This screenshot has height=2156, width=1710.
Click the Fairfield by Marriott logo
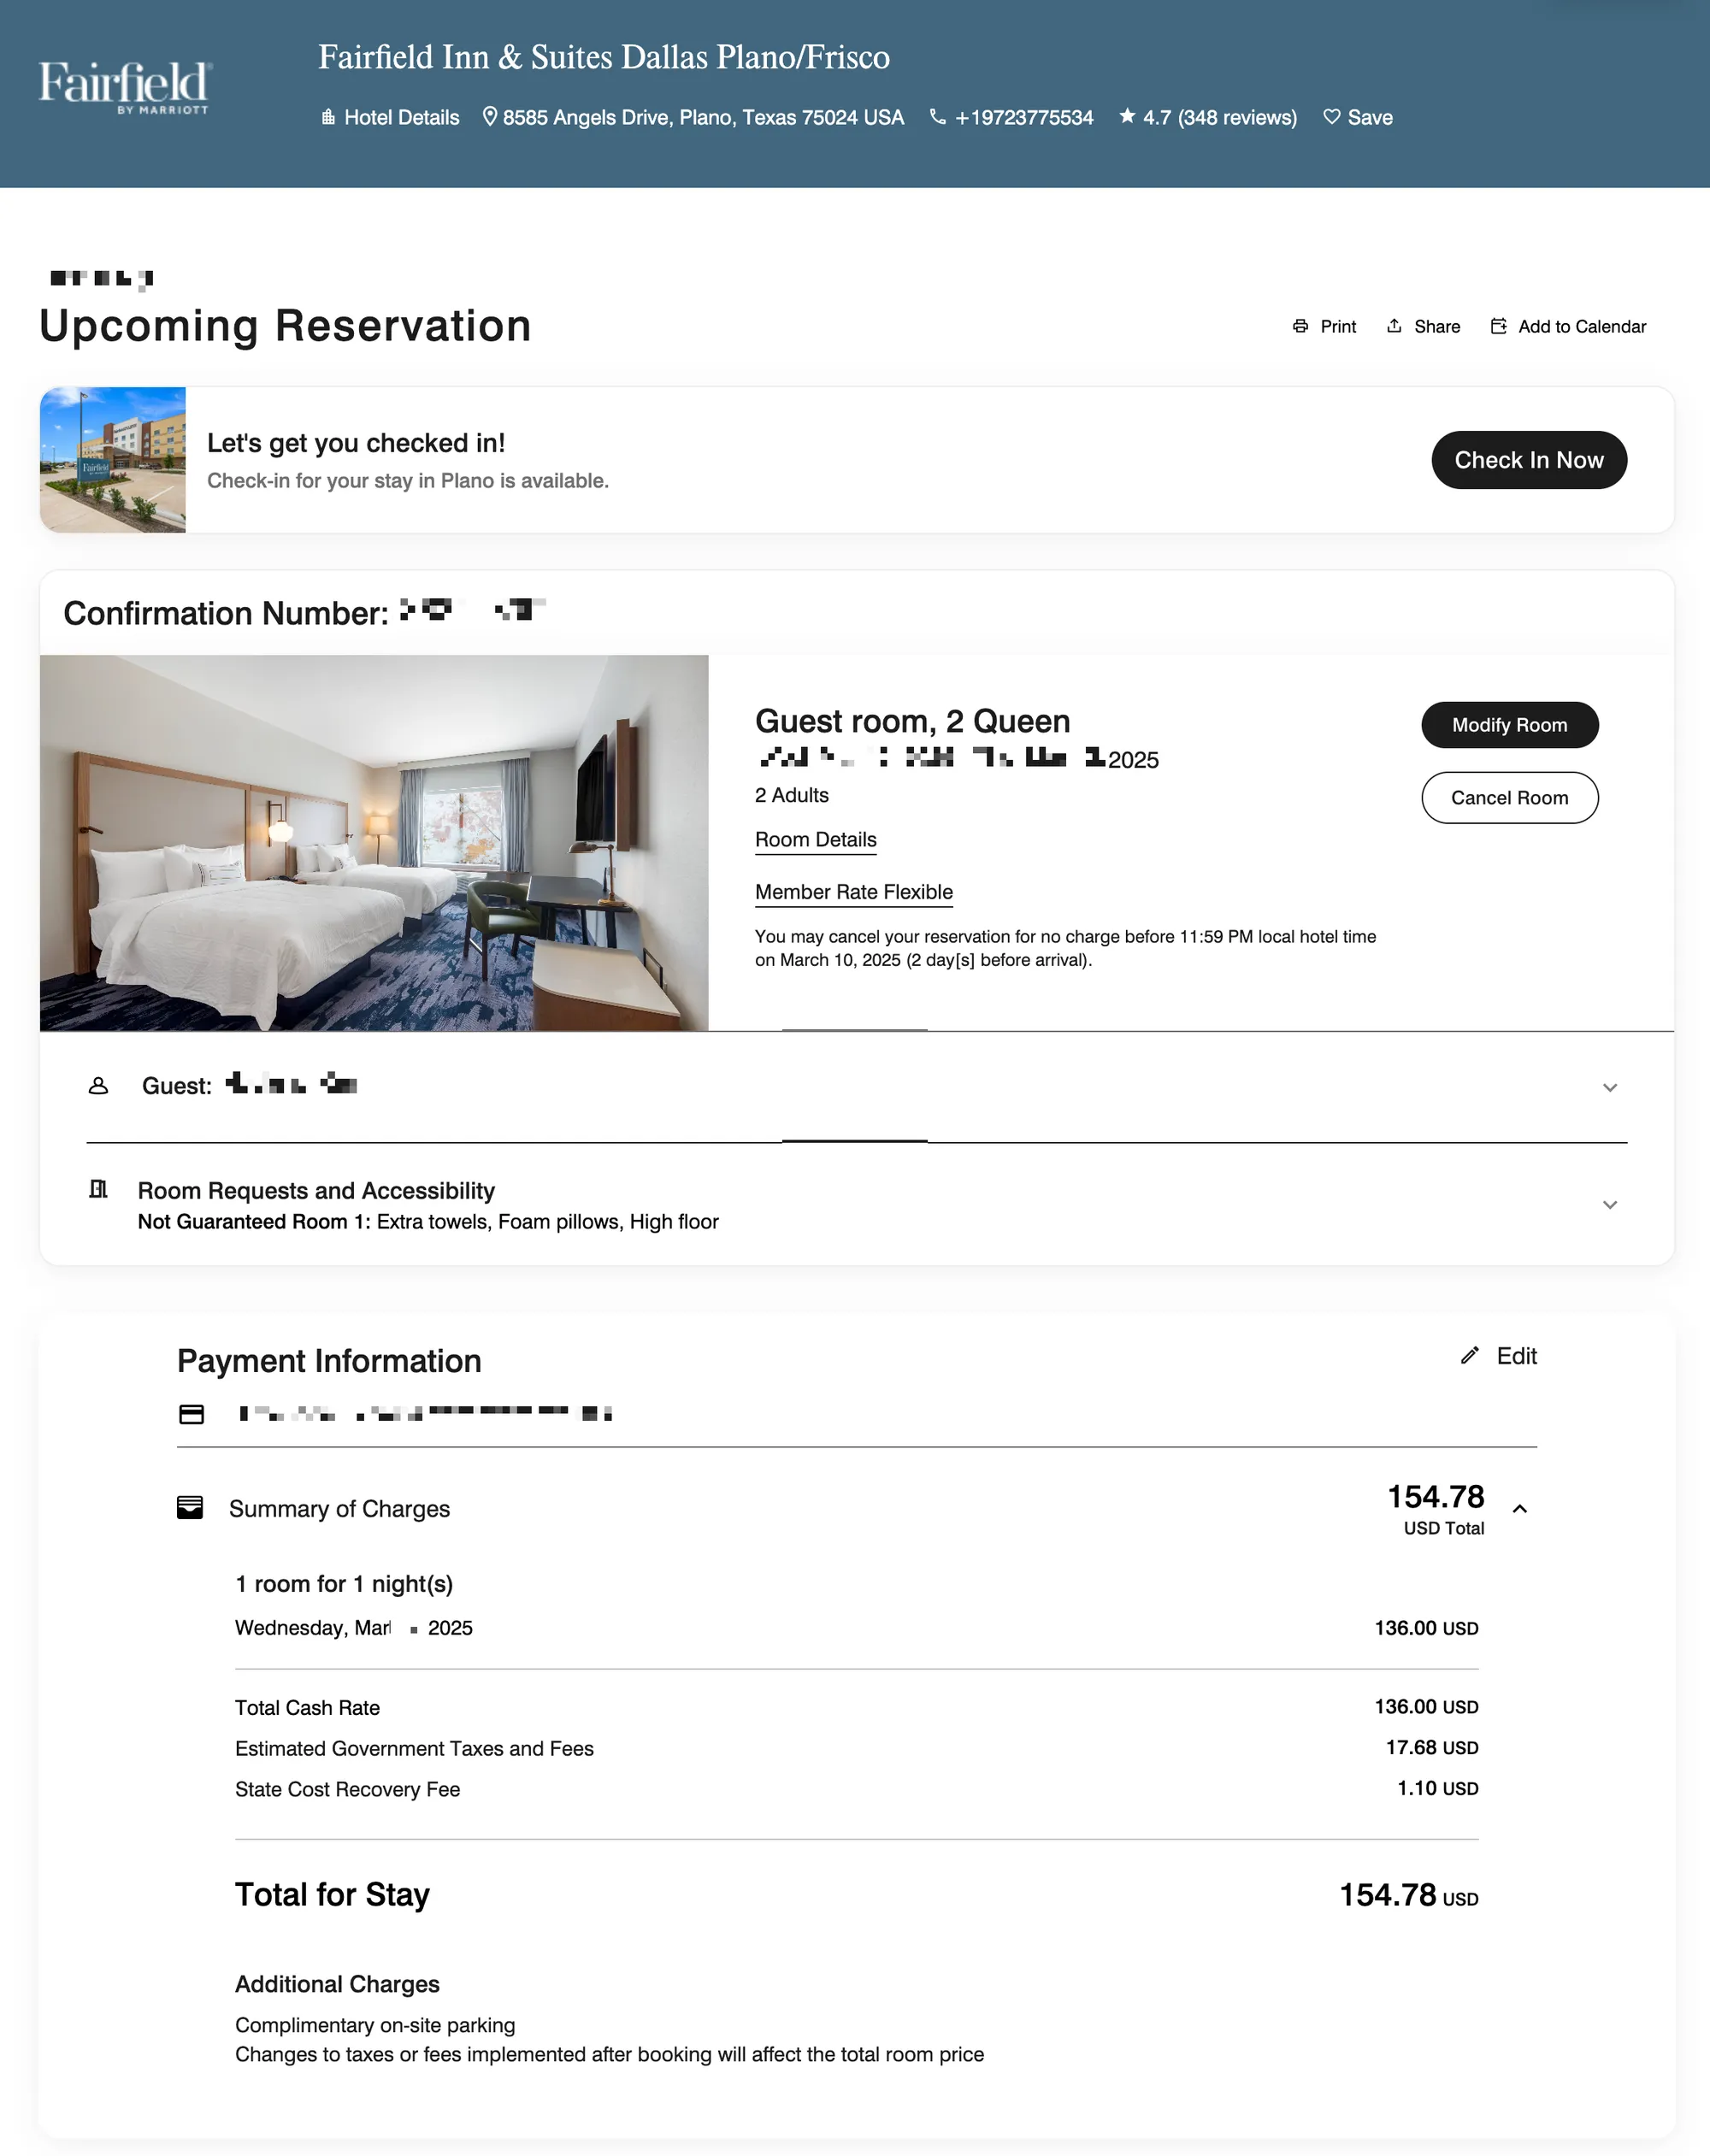(124, 88)
